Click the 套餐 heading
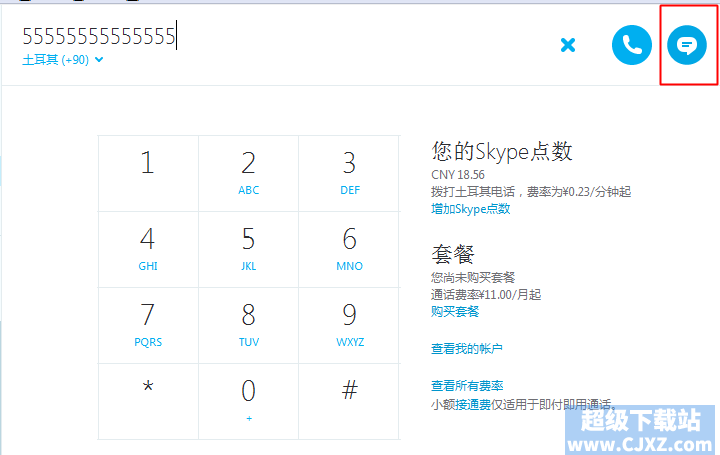The height and width of the screenshot is (455, 720). (x=453, y=254)
